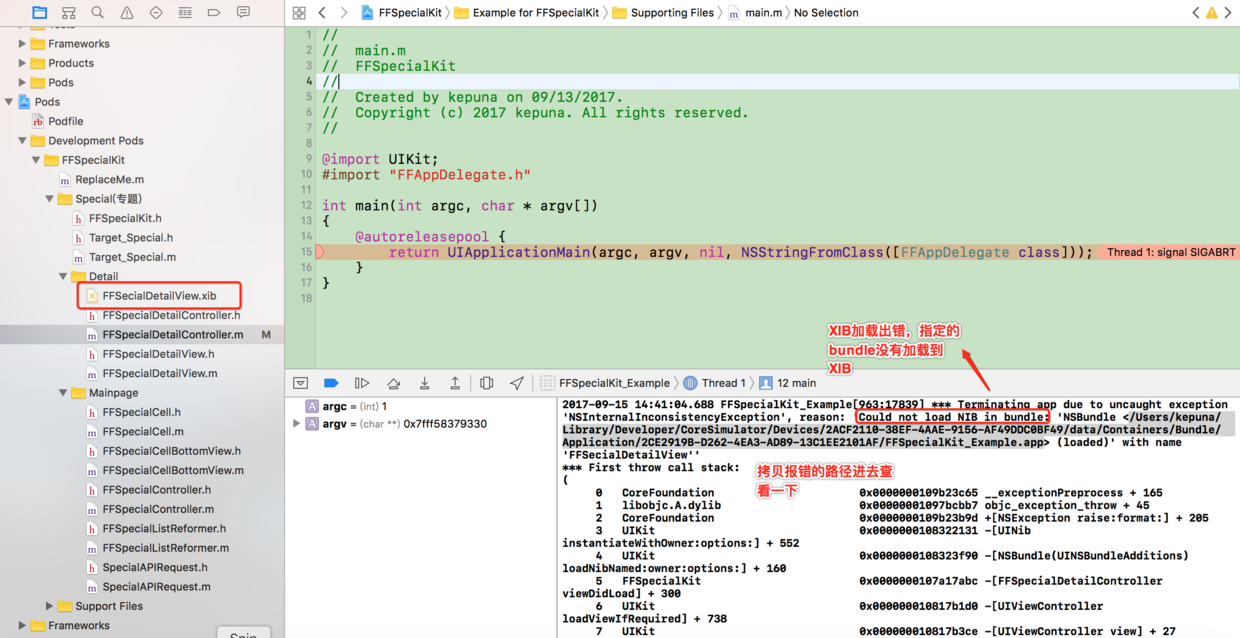1240x638 pixels.
Task: Open the Test navigator diamond icon
Action: (x=156, y=13)
